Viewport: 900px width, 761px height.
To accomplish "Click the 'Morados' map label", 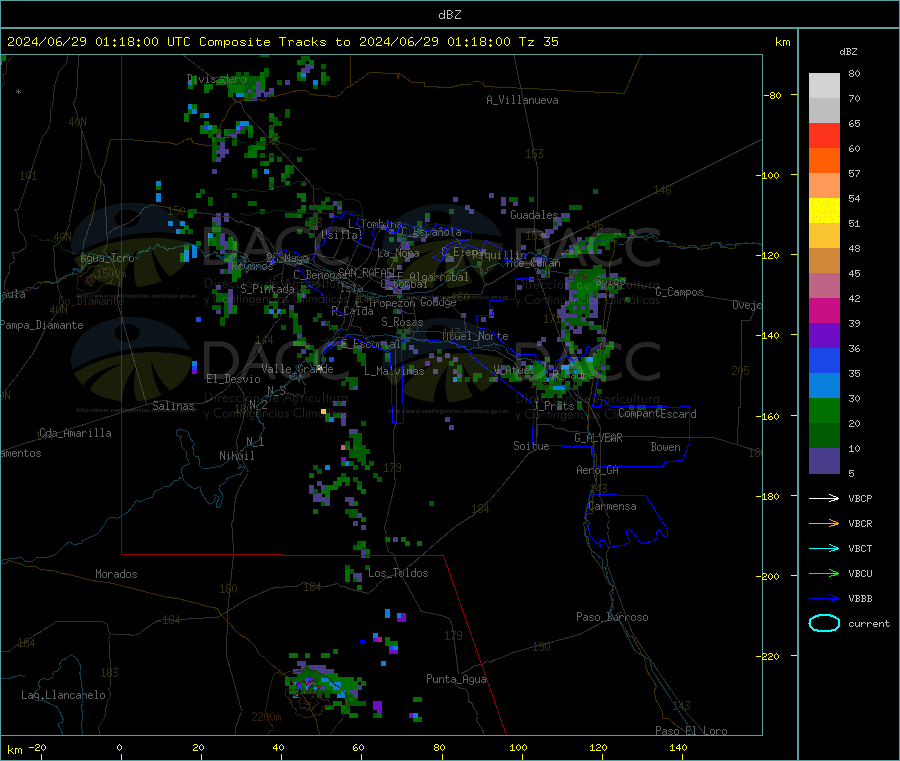I will point(116,574).
